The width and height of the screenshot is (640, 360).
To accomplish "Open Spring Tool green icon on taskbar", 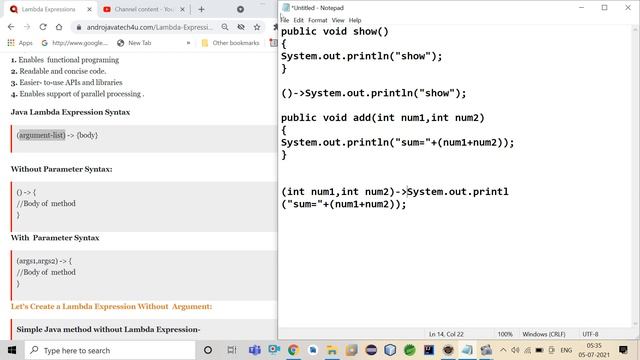I will pyautogui.click(x=409, y=350).
